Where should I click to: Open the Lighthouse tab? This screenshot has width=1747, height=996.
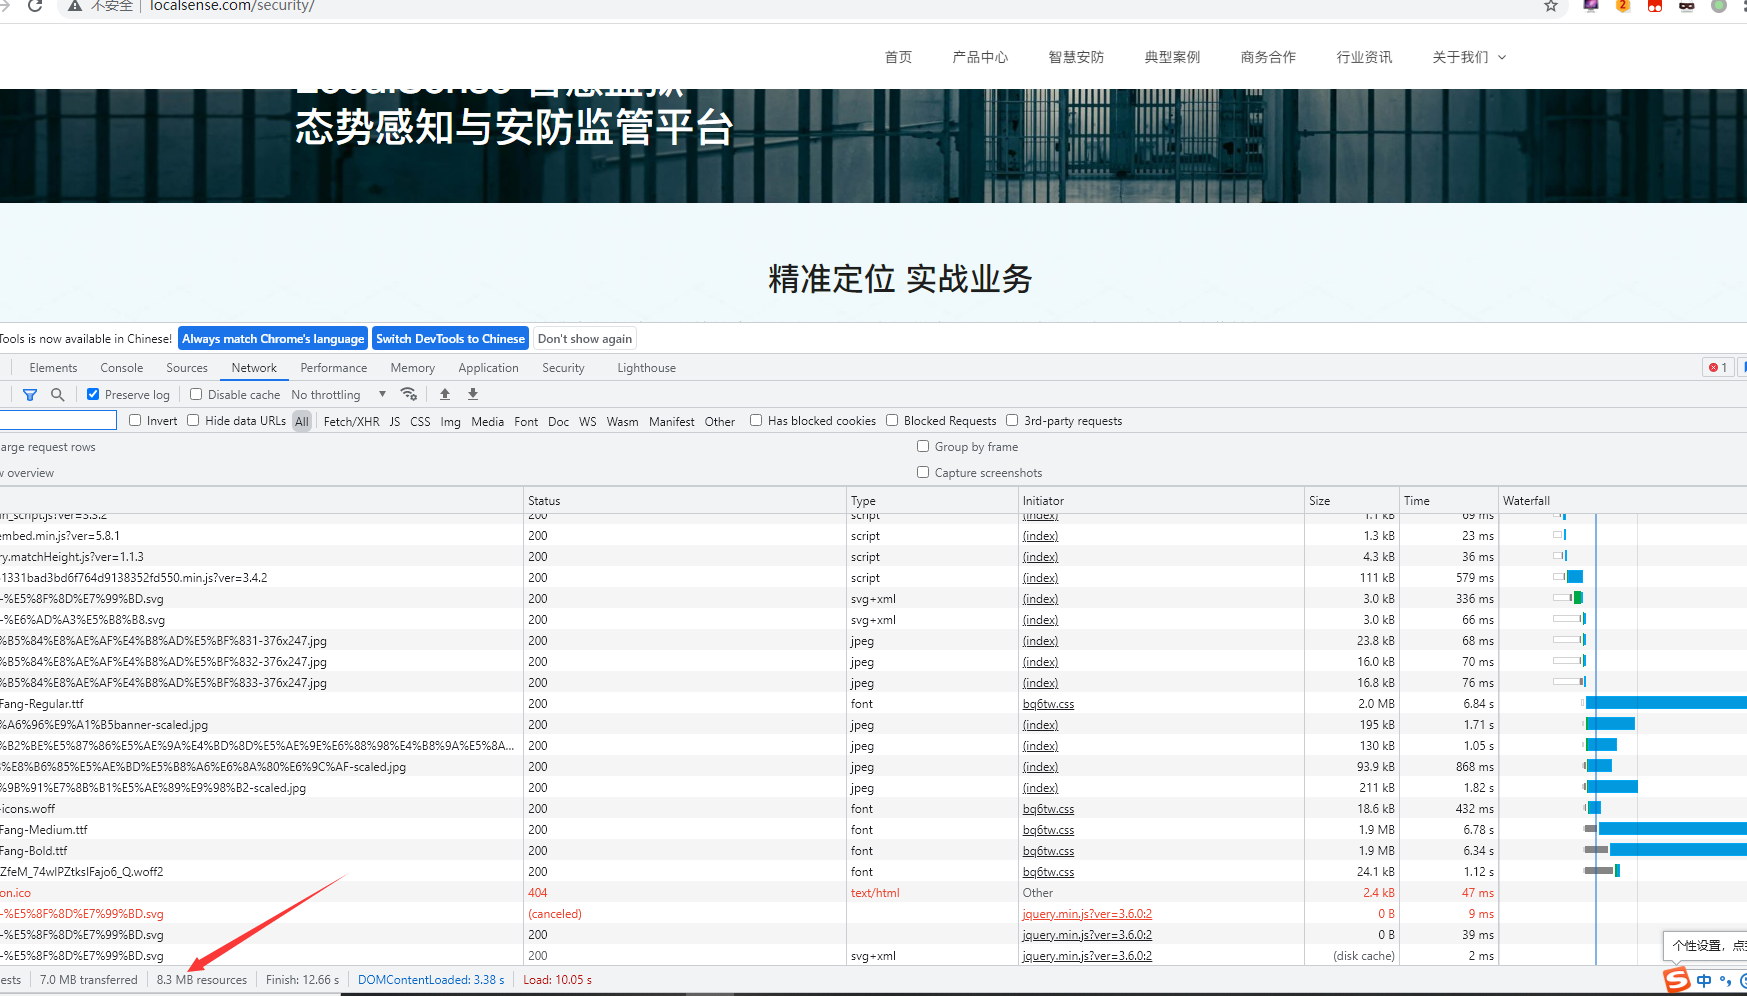click(x=646, y=368)
